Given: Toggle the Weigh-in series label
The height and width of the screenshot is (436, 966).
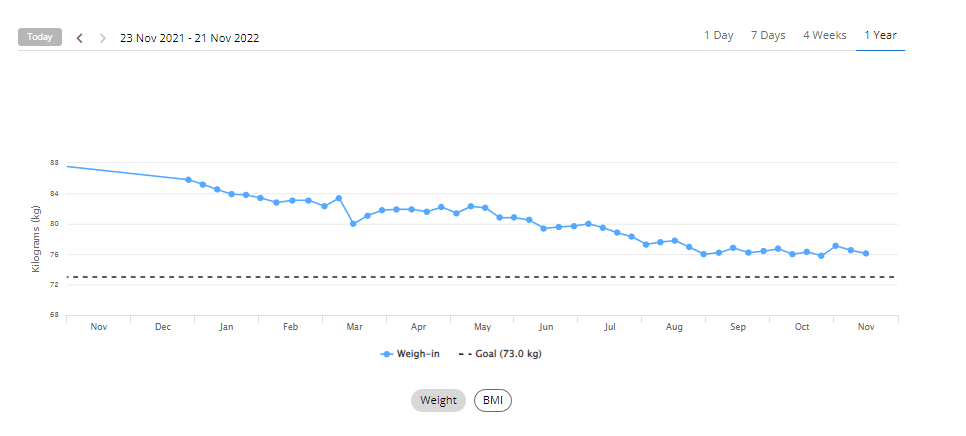Looking at the screenshot, I should tap(420, 354).
